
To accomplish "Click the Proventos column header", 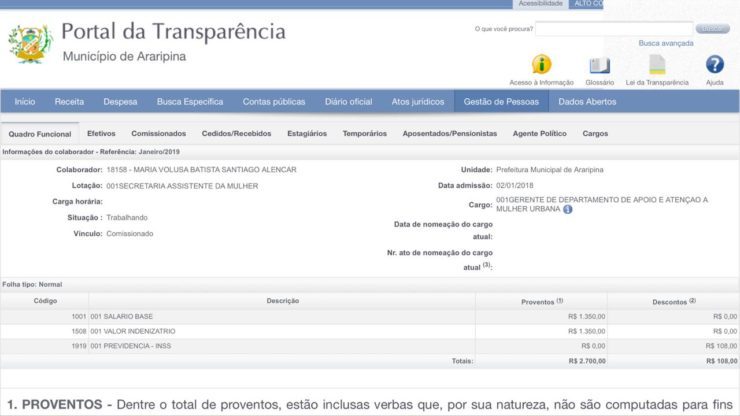I will pos(542,301).
